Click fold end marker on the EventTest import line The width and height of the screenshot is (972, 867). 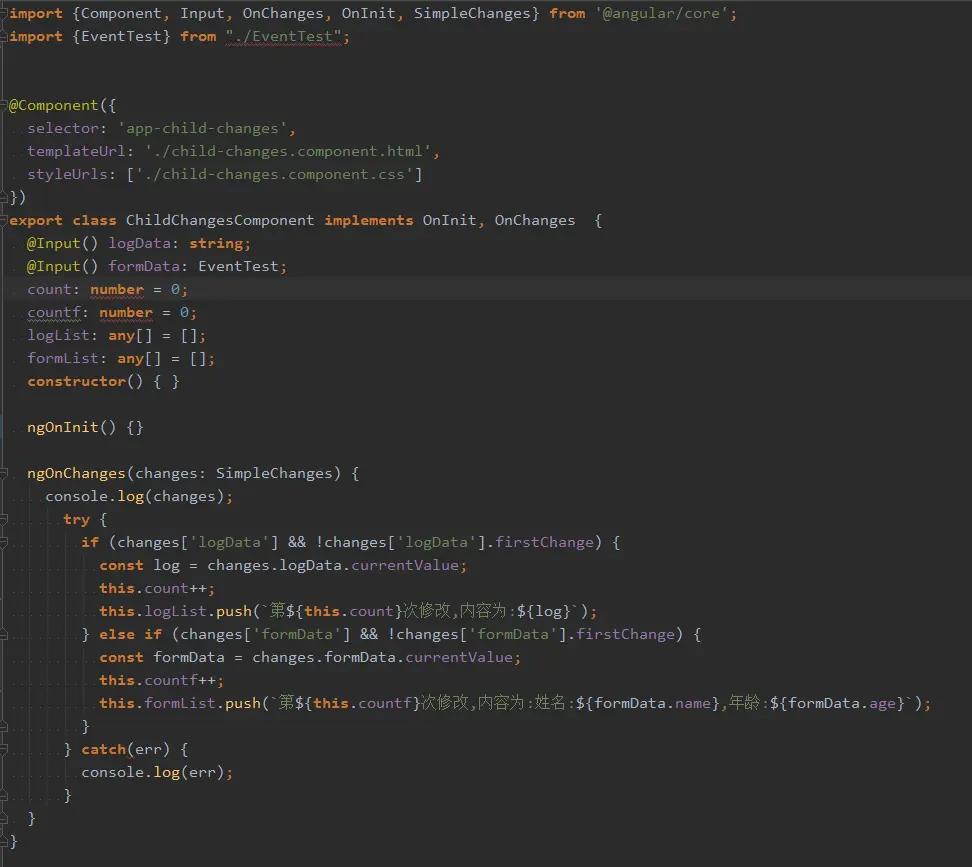point(4,37)
